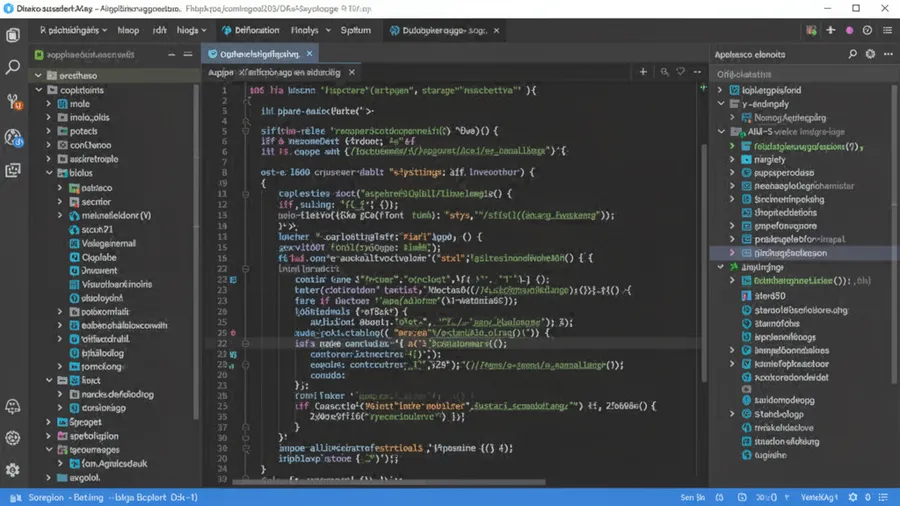Open the Source Control branch icon with orange badge

click(14, 102)
